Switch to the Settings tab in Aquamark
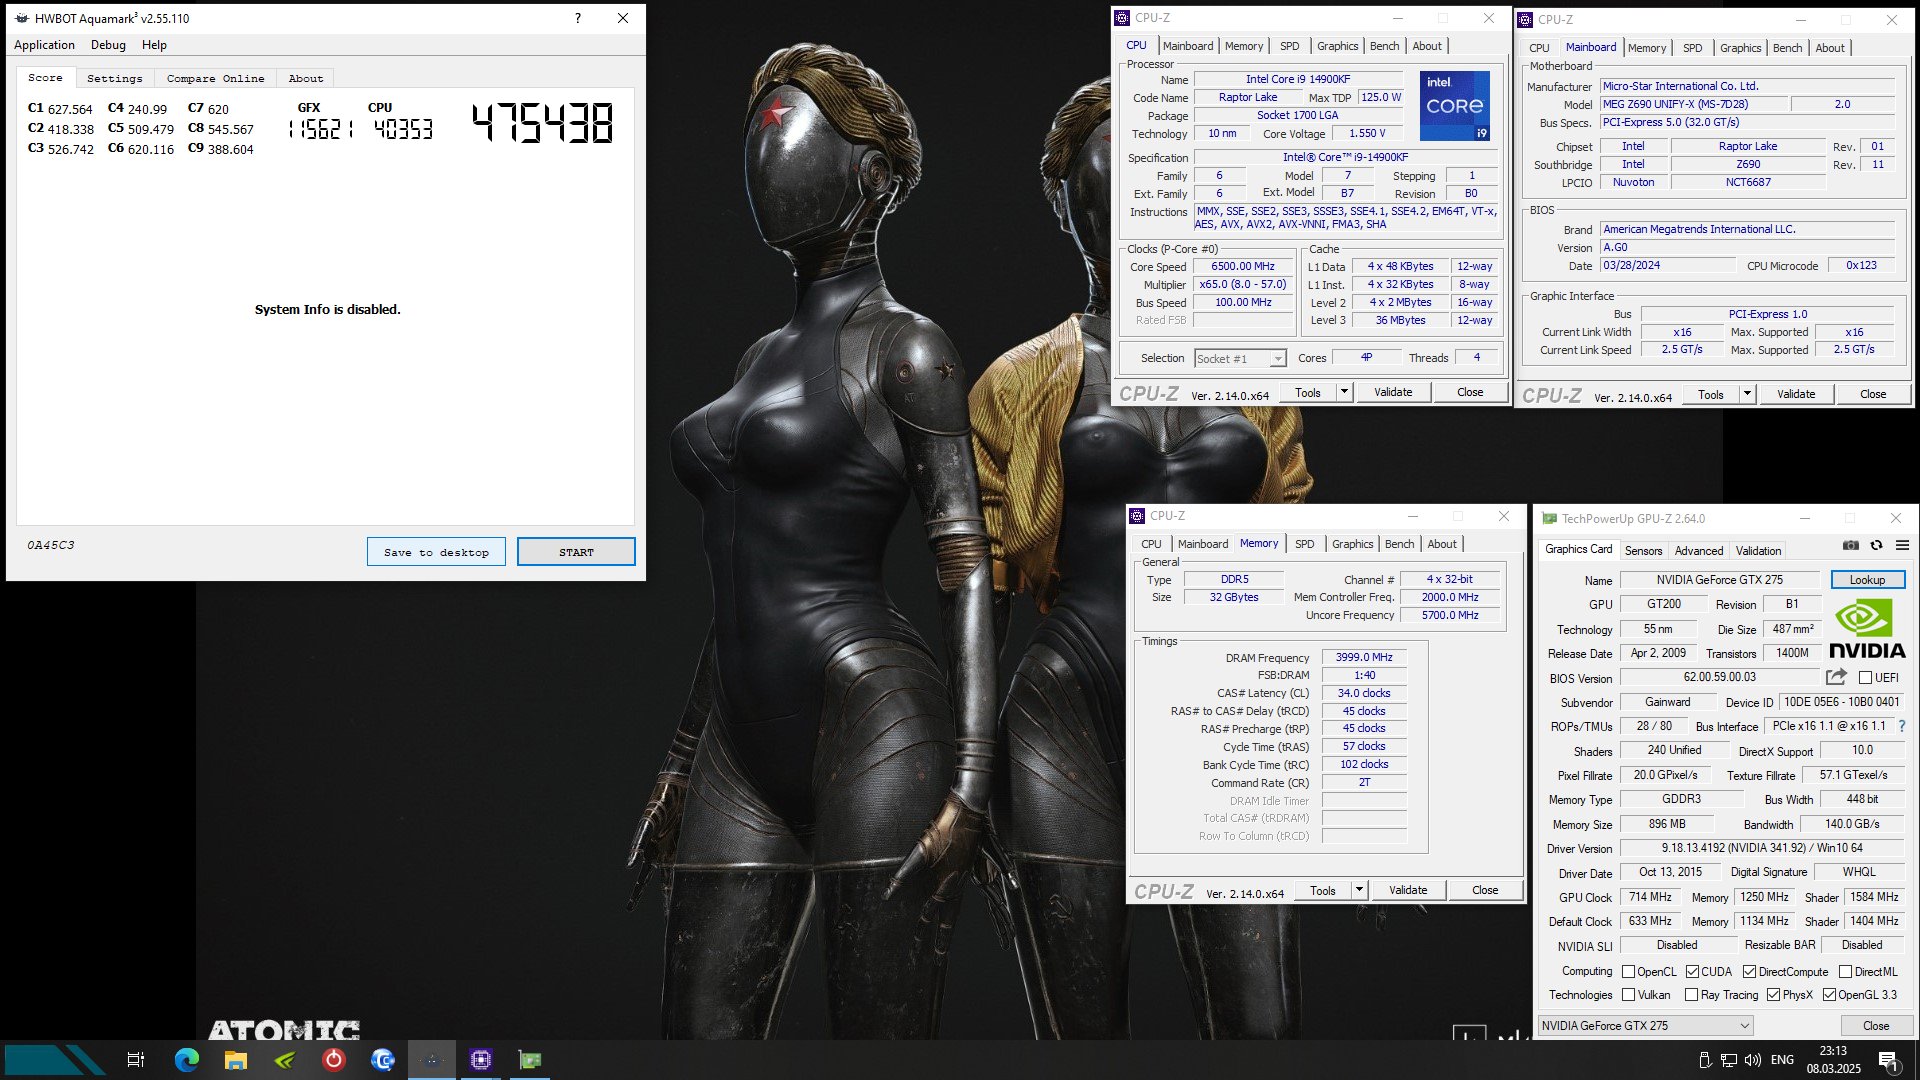1920x1080 pixels. pyautogui.click(x=114, y=78)
